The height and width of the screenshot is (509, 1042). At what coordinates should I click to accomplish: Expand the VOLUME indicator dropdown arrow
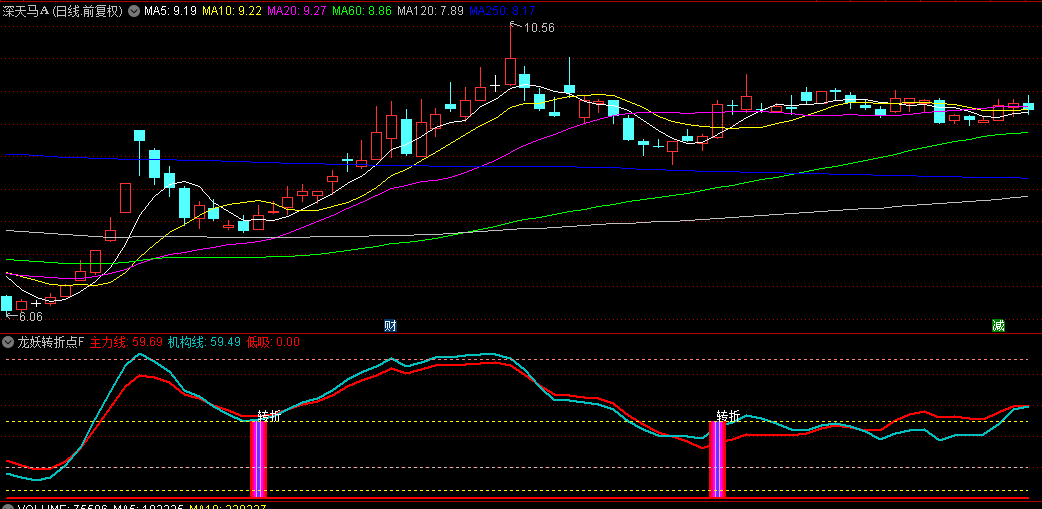pos(8,507)
